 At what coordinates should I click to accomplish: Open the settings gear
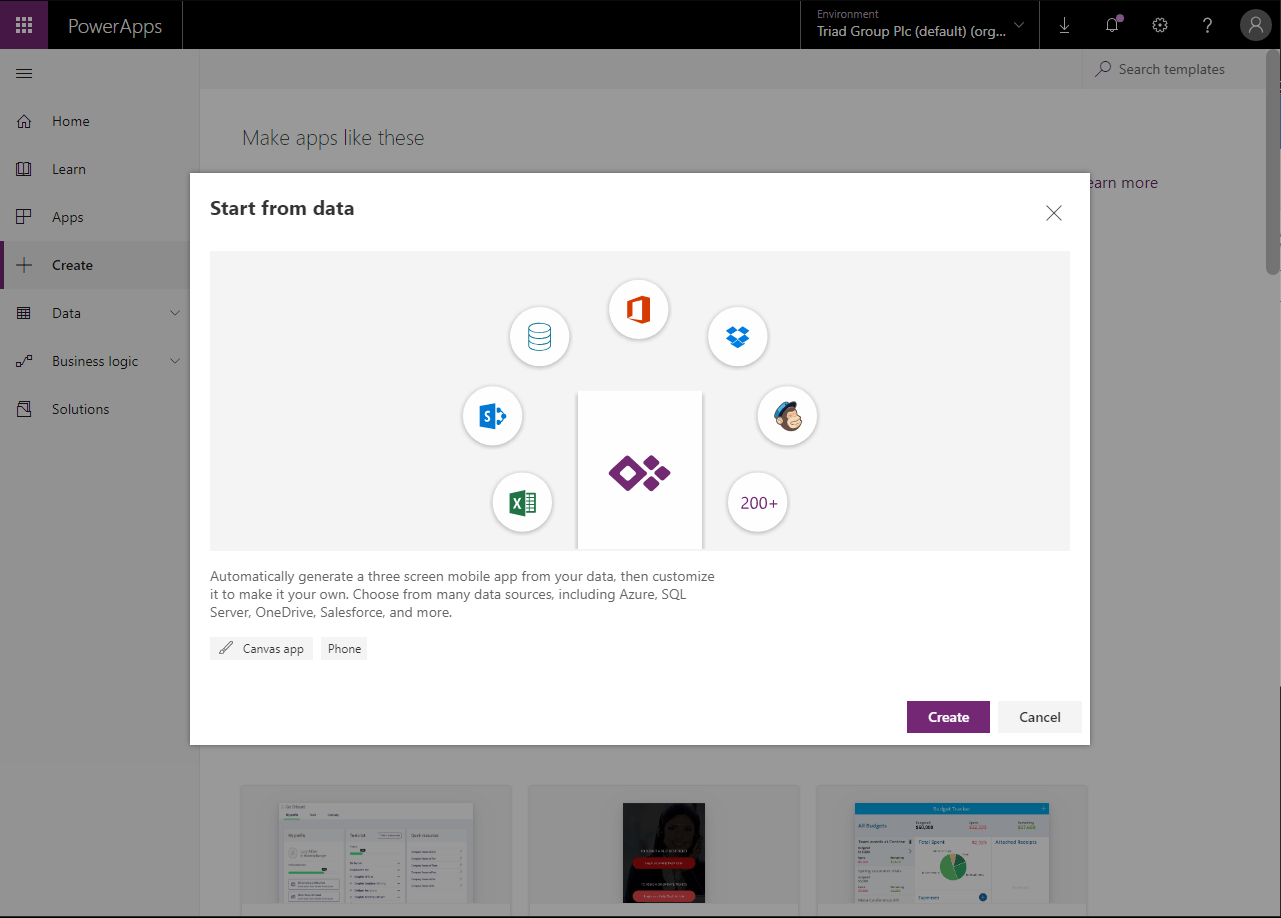[x=1160, y=25]
